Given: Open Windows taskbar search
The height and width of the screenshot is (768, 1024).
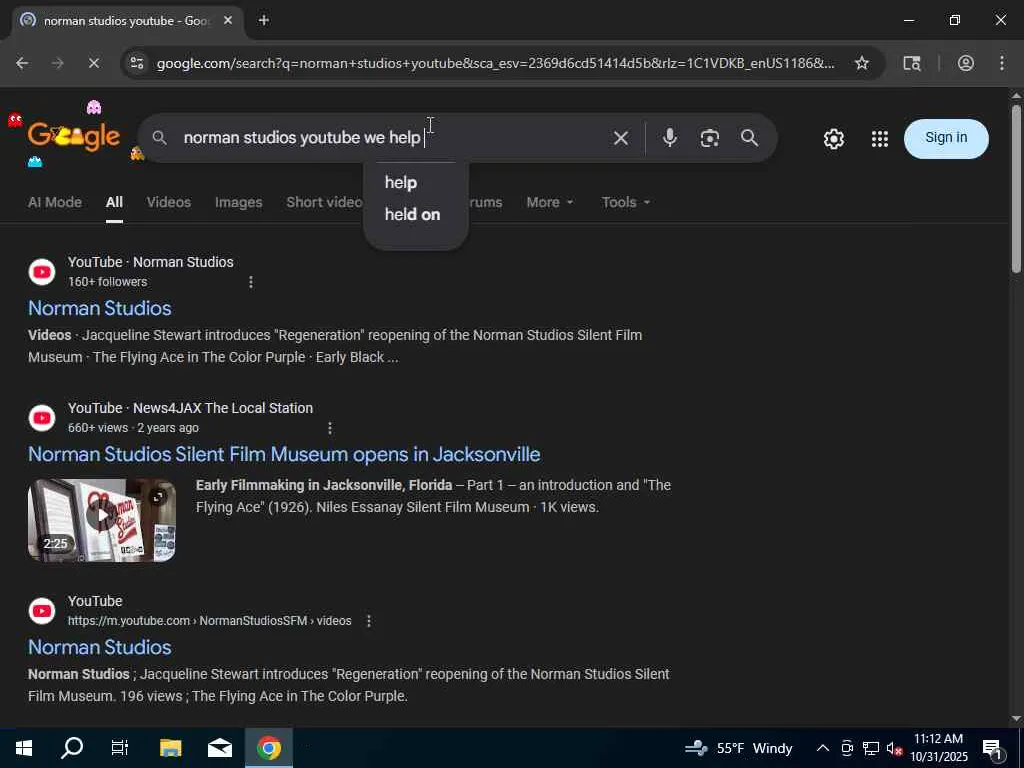Looking at the screenshot, I should (x=72, y=748).
